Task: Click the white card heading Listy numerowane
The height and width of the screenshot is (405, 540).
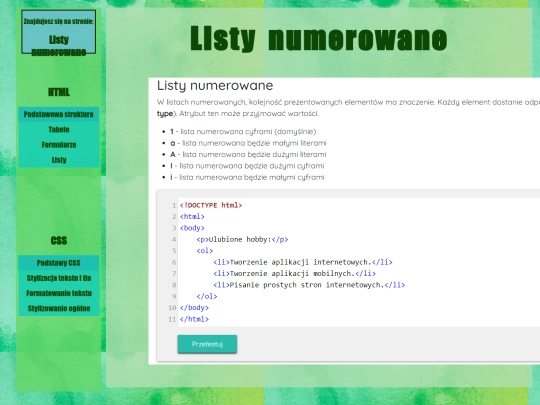Action: tap(215, 85)
